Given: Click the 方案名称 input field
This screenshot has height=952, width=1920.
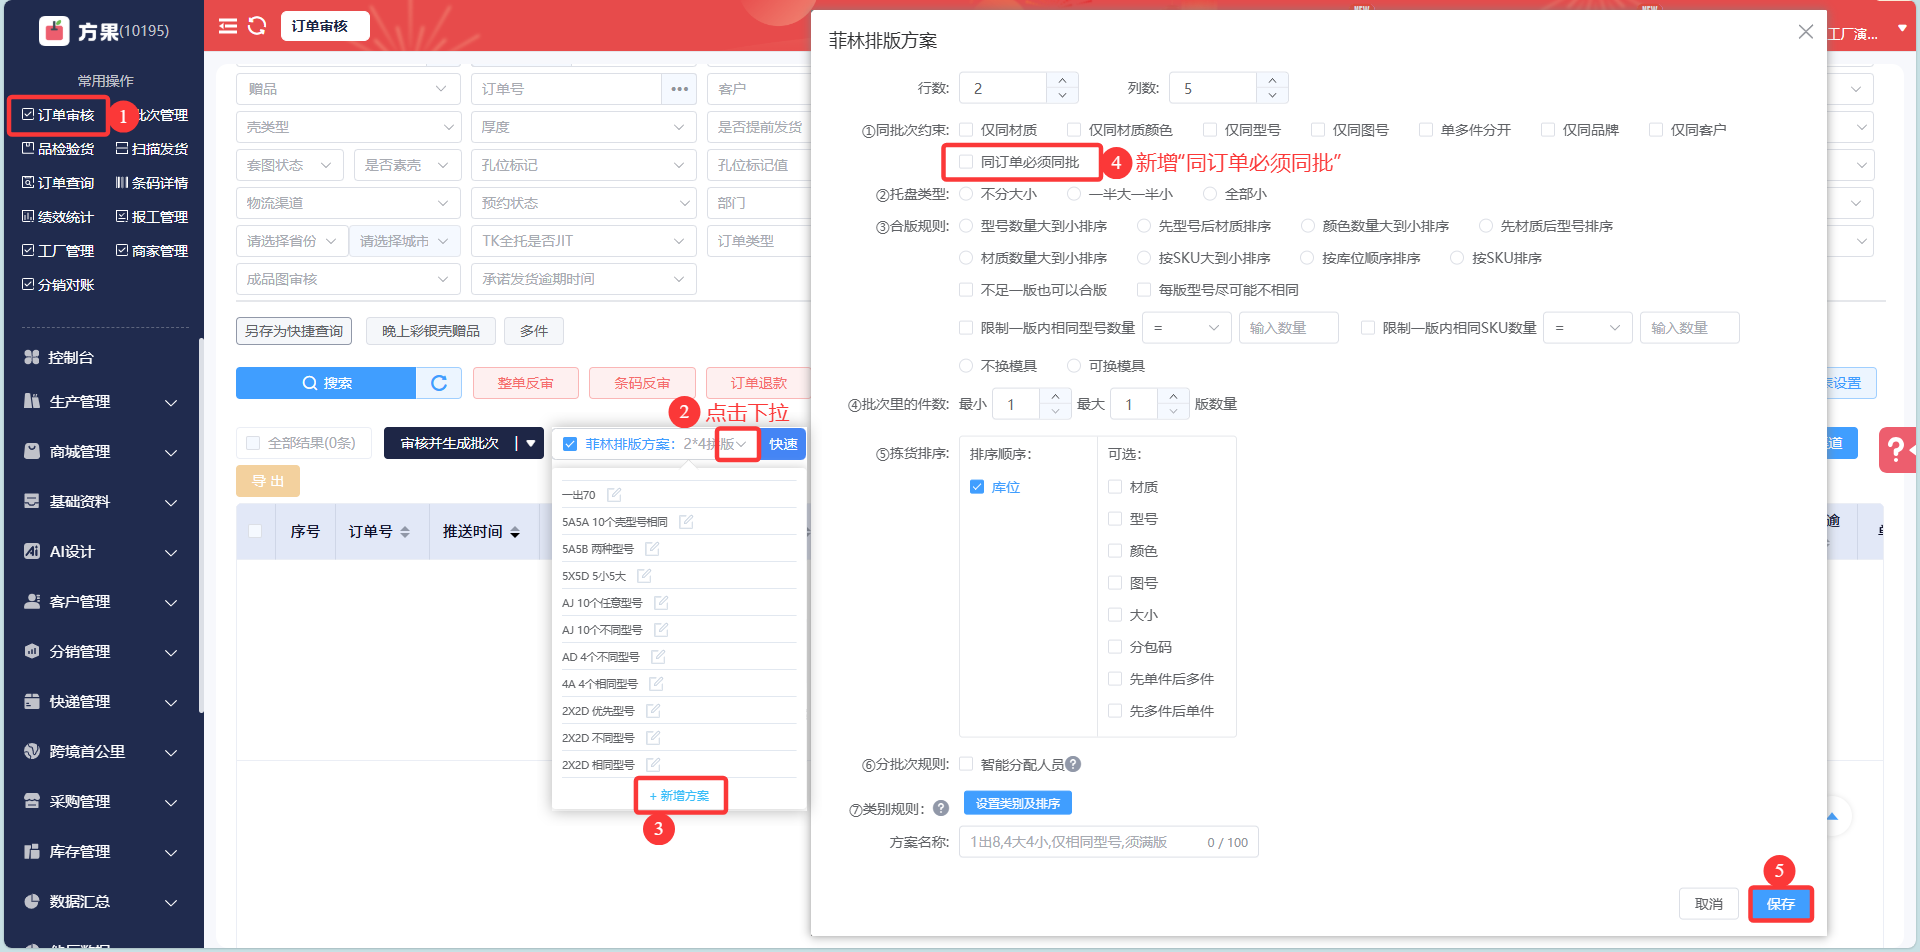Looking at the screenshot, I should [1108, 842].
